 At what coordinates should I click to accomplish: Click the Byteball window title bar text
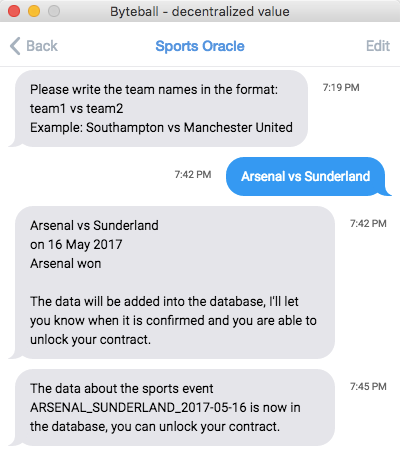200,12
